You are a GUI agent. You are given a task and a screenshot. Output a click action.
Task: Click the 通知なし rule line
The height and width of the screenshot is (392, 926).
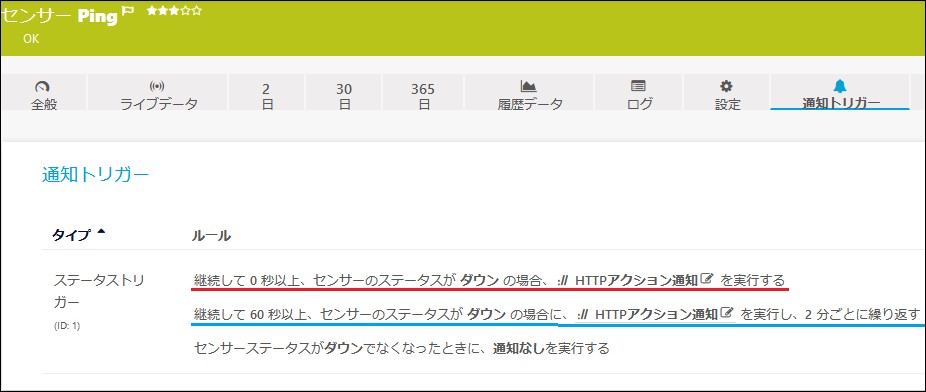tap(402, 348)
